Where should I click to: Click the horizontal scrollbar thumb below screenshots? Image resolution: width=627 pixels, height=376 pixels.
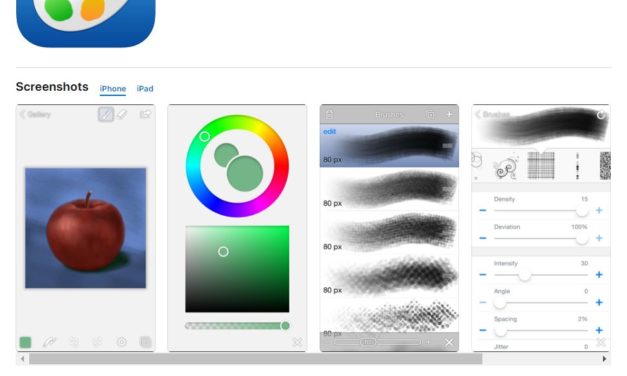[256, 359]
